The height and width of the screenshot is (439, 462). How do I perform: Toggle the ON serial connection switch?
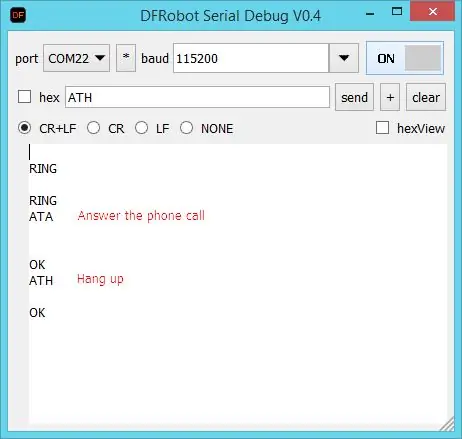405,58
